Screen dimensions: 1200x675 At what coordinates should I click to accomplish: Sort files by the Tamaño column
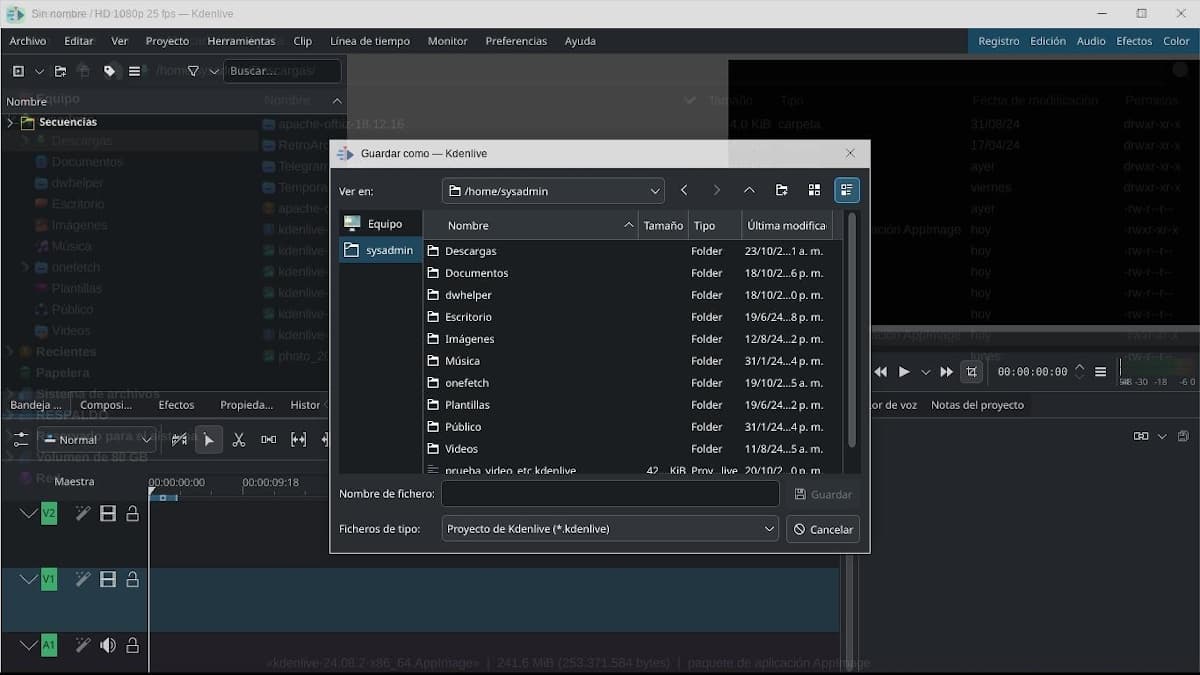coord(663,226)
